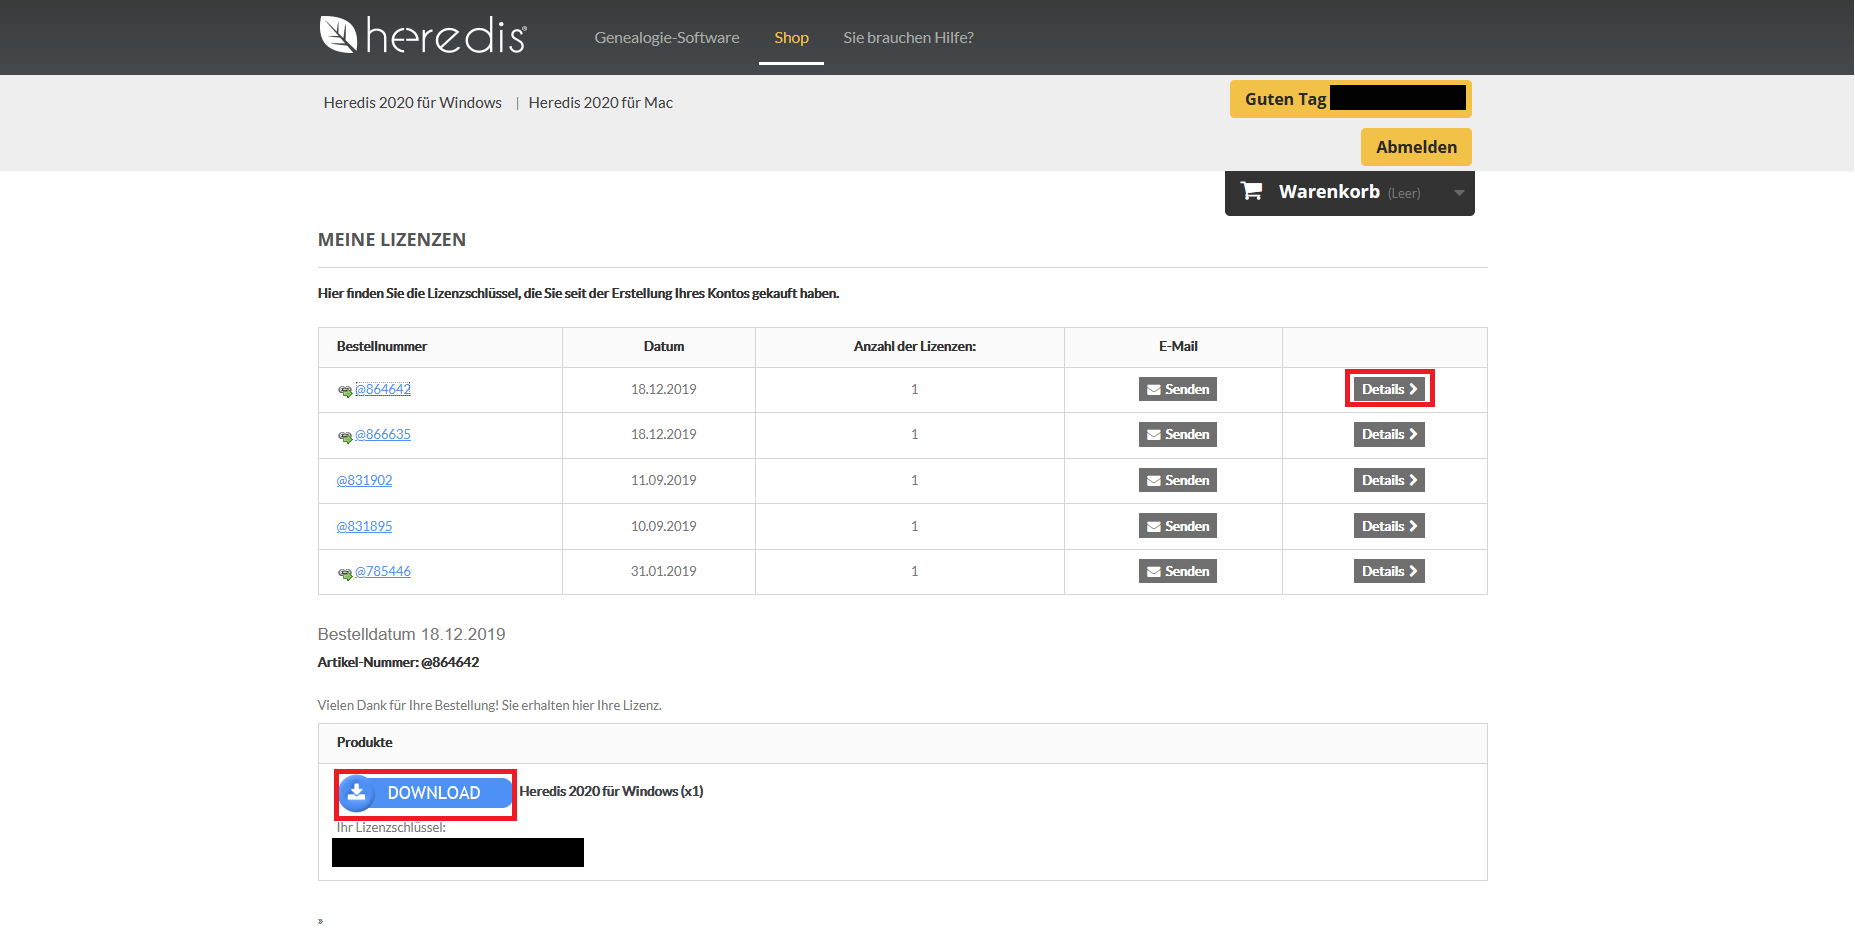Expand the Warenkorb dropdown
1855x934 pixels.
[x=1459, y=193]
